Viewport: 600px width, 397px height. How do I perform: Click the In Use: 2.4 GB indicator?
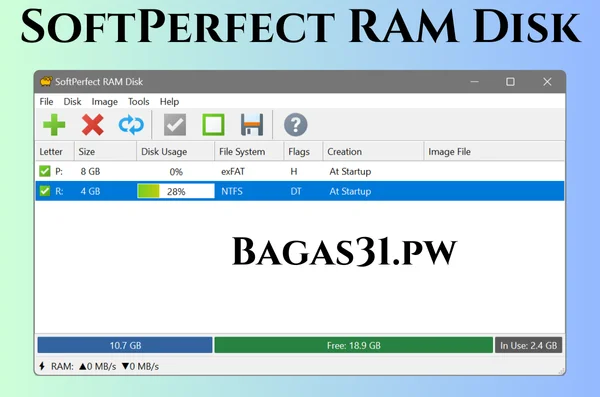click(528, 345)
